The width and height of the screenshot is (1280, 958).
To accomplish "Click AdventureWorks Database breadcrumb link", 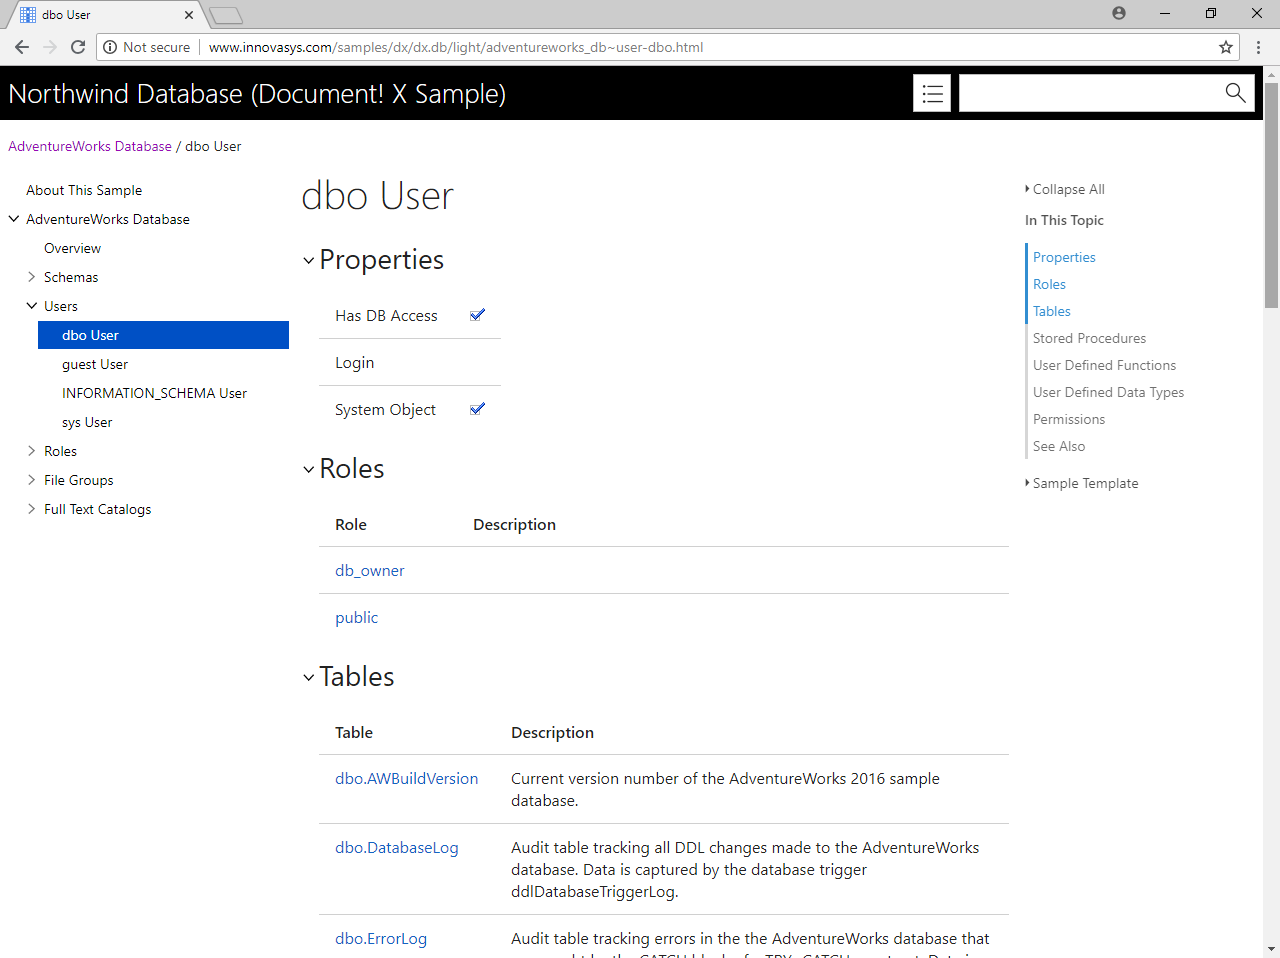I will pyautogui.click(x=90, y=146).
